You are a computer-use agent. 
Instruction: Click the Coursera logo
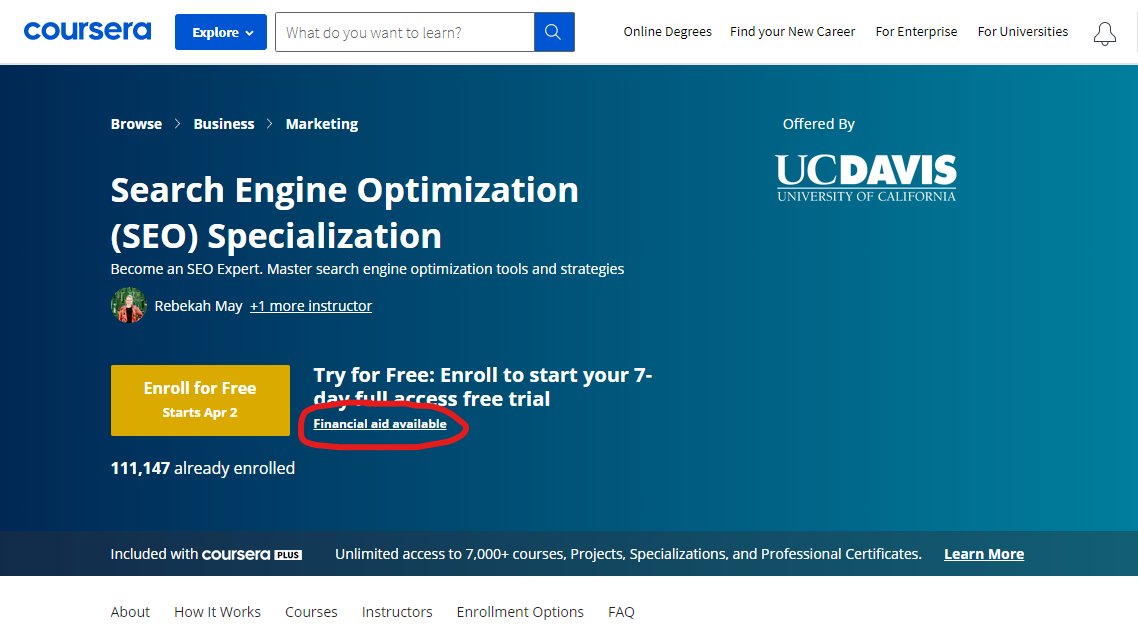click(87, 31)
